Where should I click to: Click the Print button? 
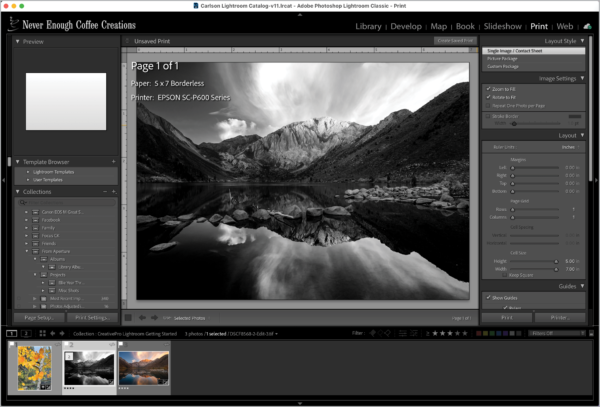coord(507,317)
